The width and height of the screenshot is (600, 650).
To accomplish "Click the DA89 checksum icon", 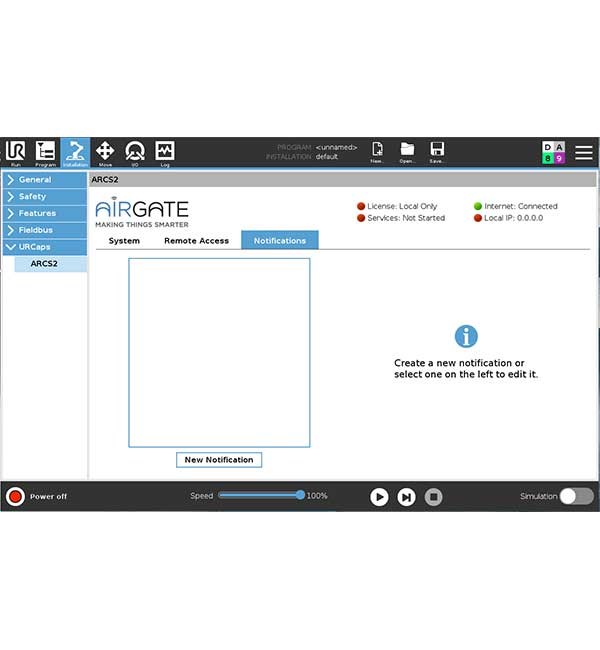I will point(553,153).
